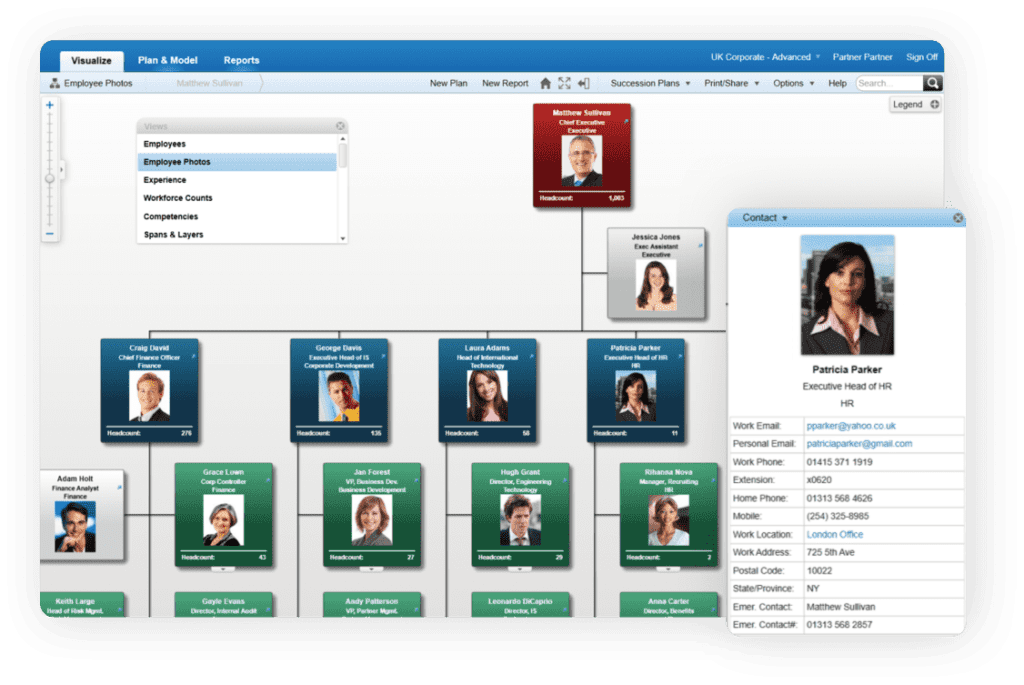The image size is (1024, 685).
Task: Select Employee Photos in the Views list
Action: (x=237, y=162)
